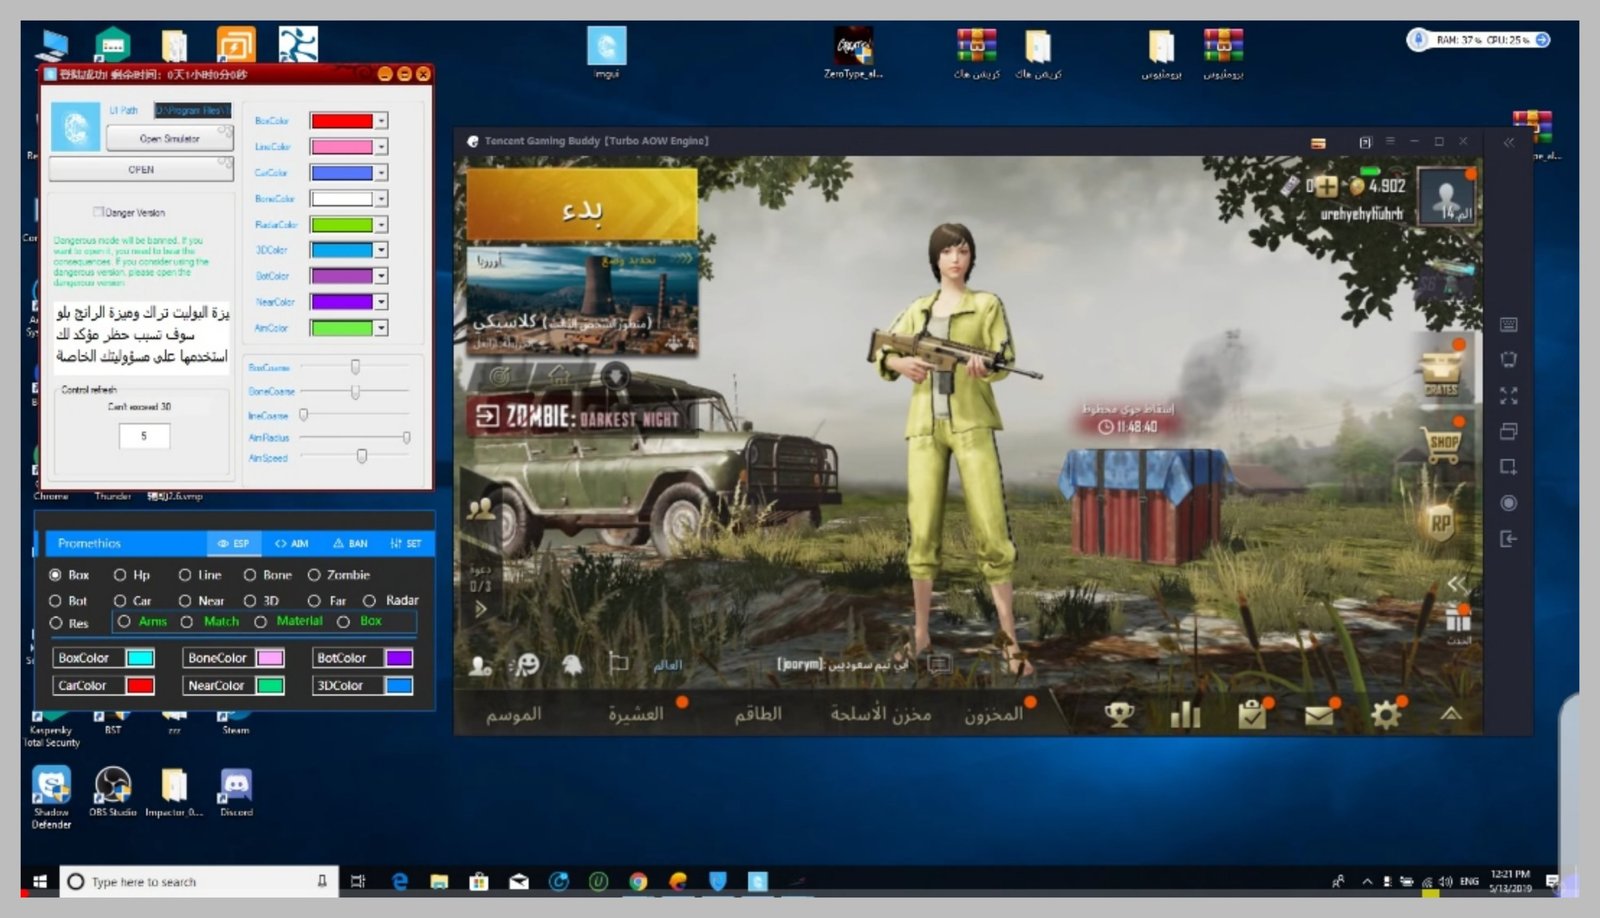Image resolution: width=1600 pixels, height=918 pixels.
Task: Open the SHOP cart icon
Action: (1441, 444)
